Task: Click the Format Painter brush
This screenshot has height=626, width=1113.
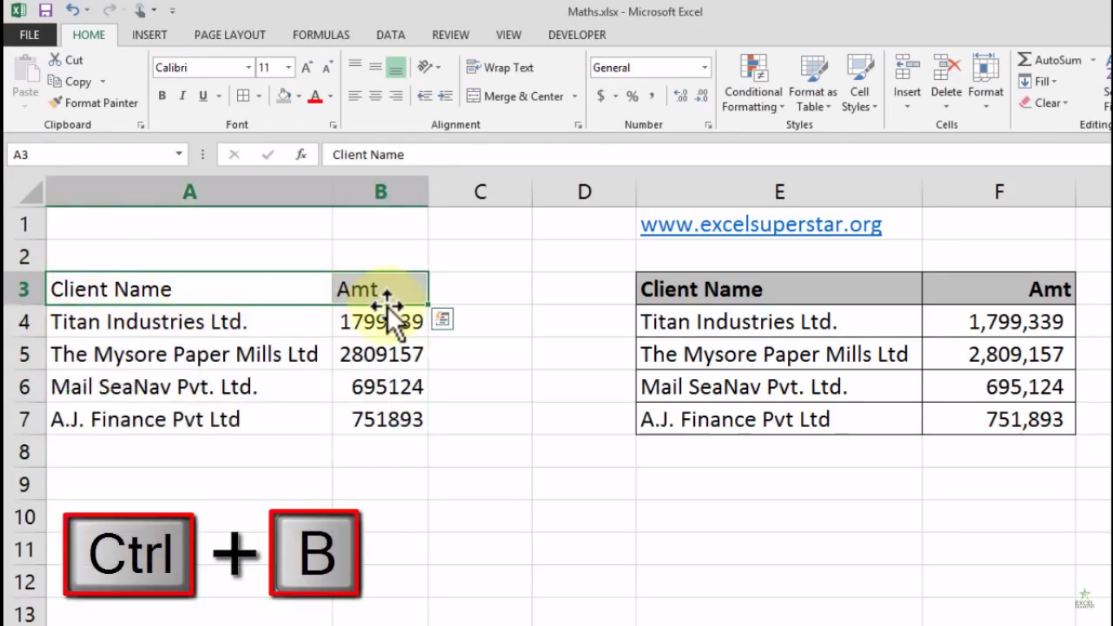Action: coord(55,103)
